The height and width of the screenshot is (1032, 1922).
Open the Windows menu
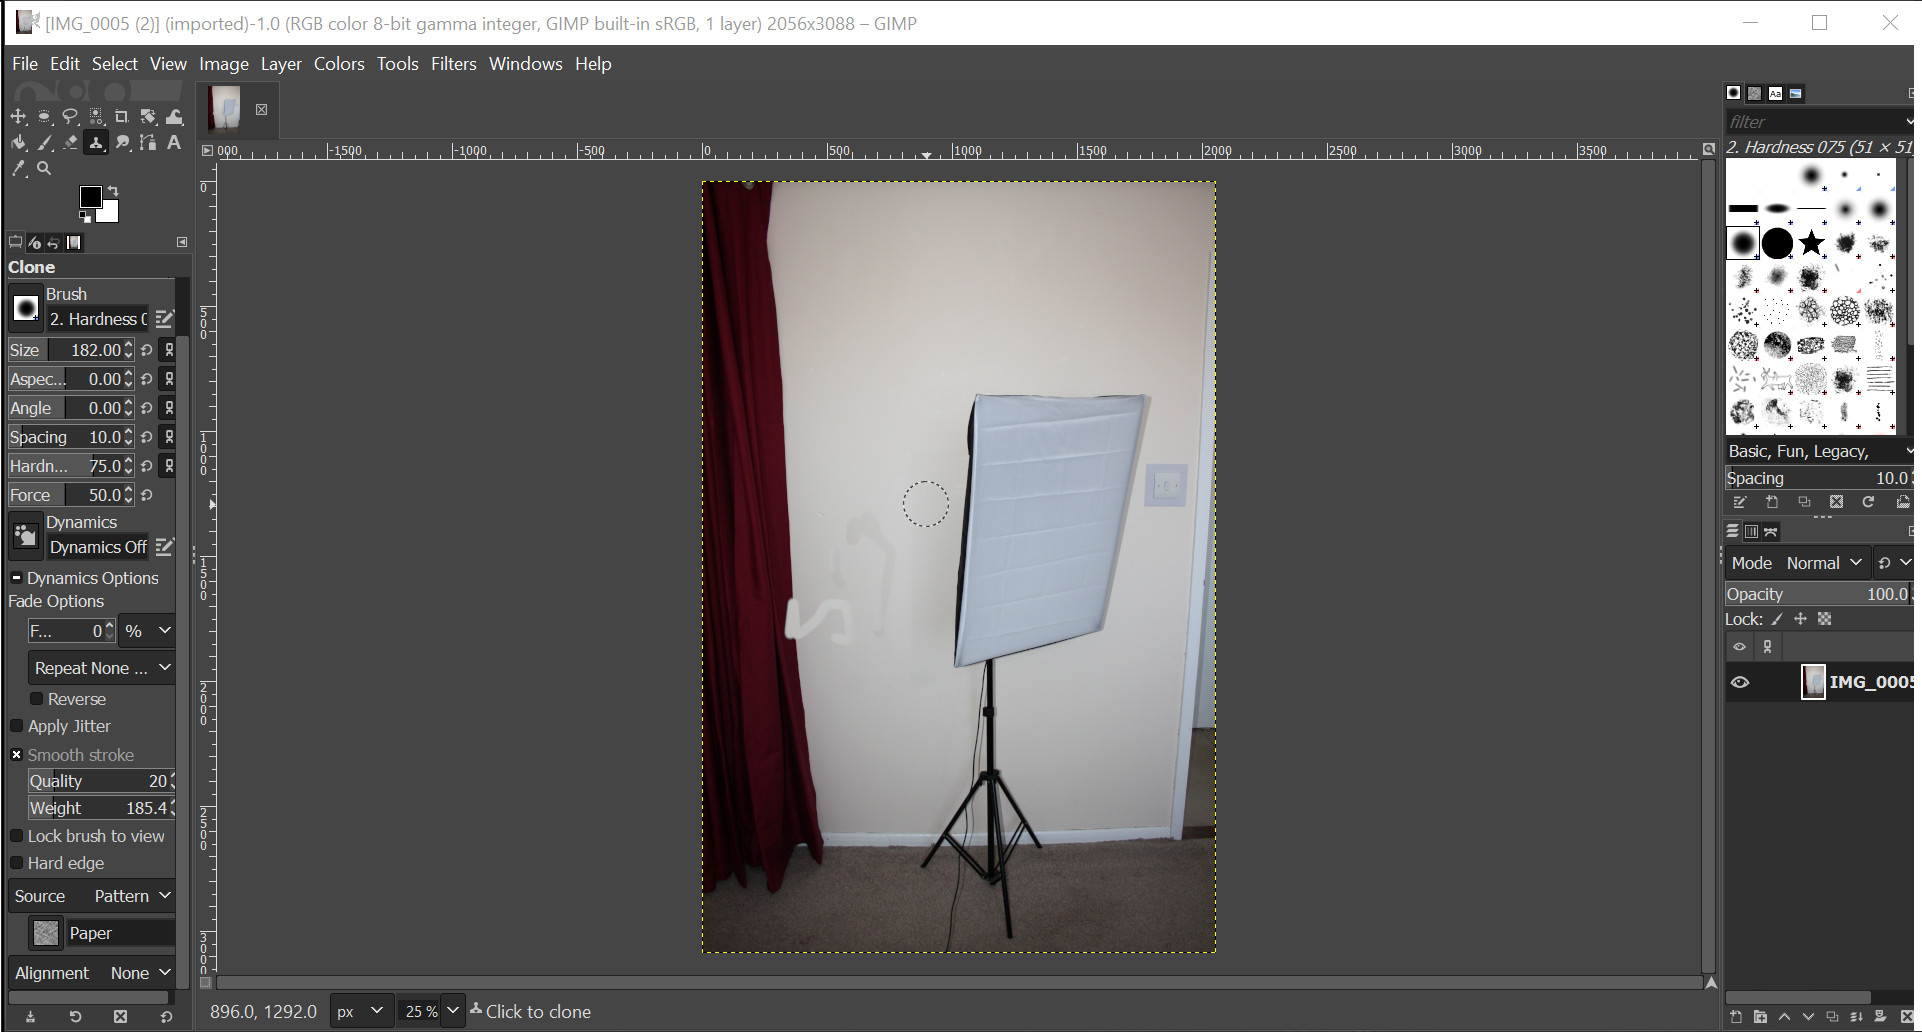[x=526, y=64]
